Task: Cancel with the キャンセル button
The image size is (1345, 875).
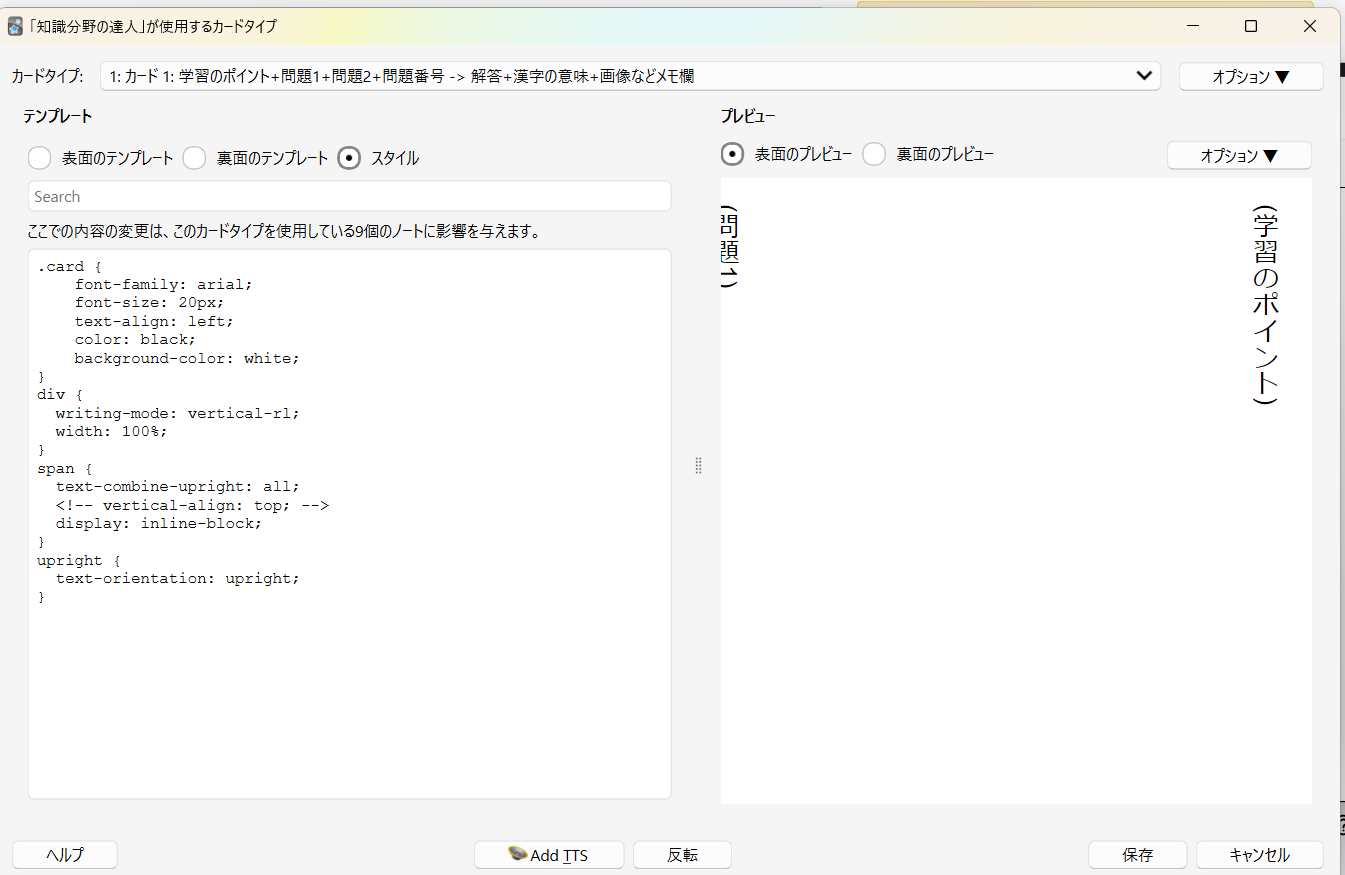Action: 1260,855
